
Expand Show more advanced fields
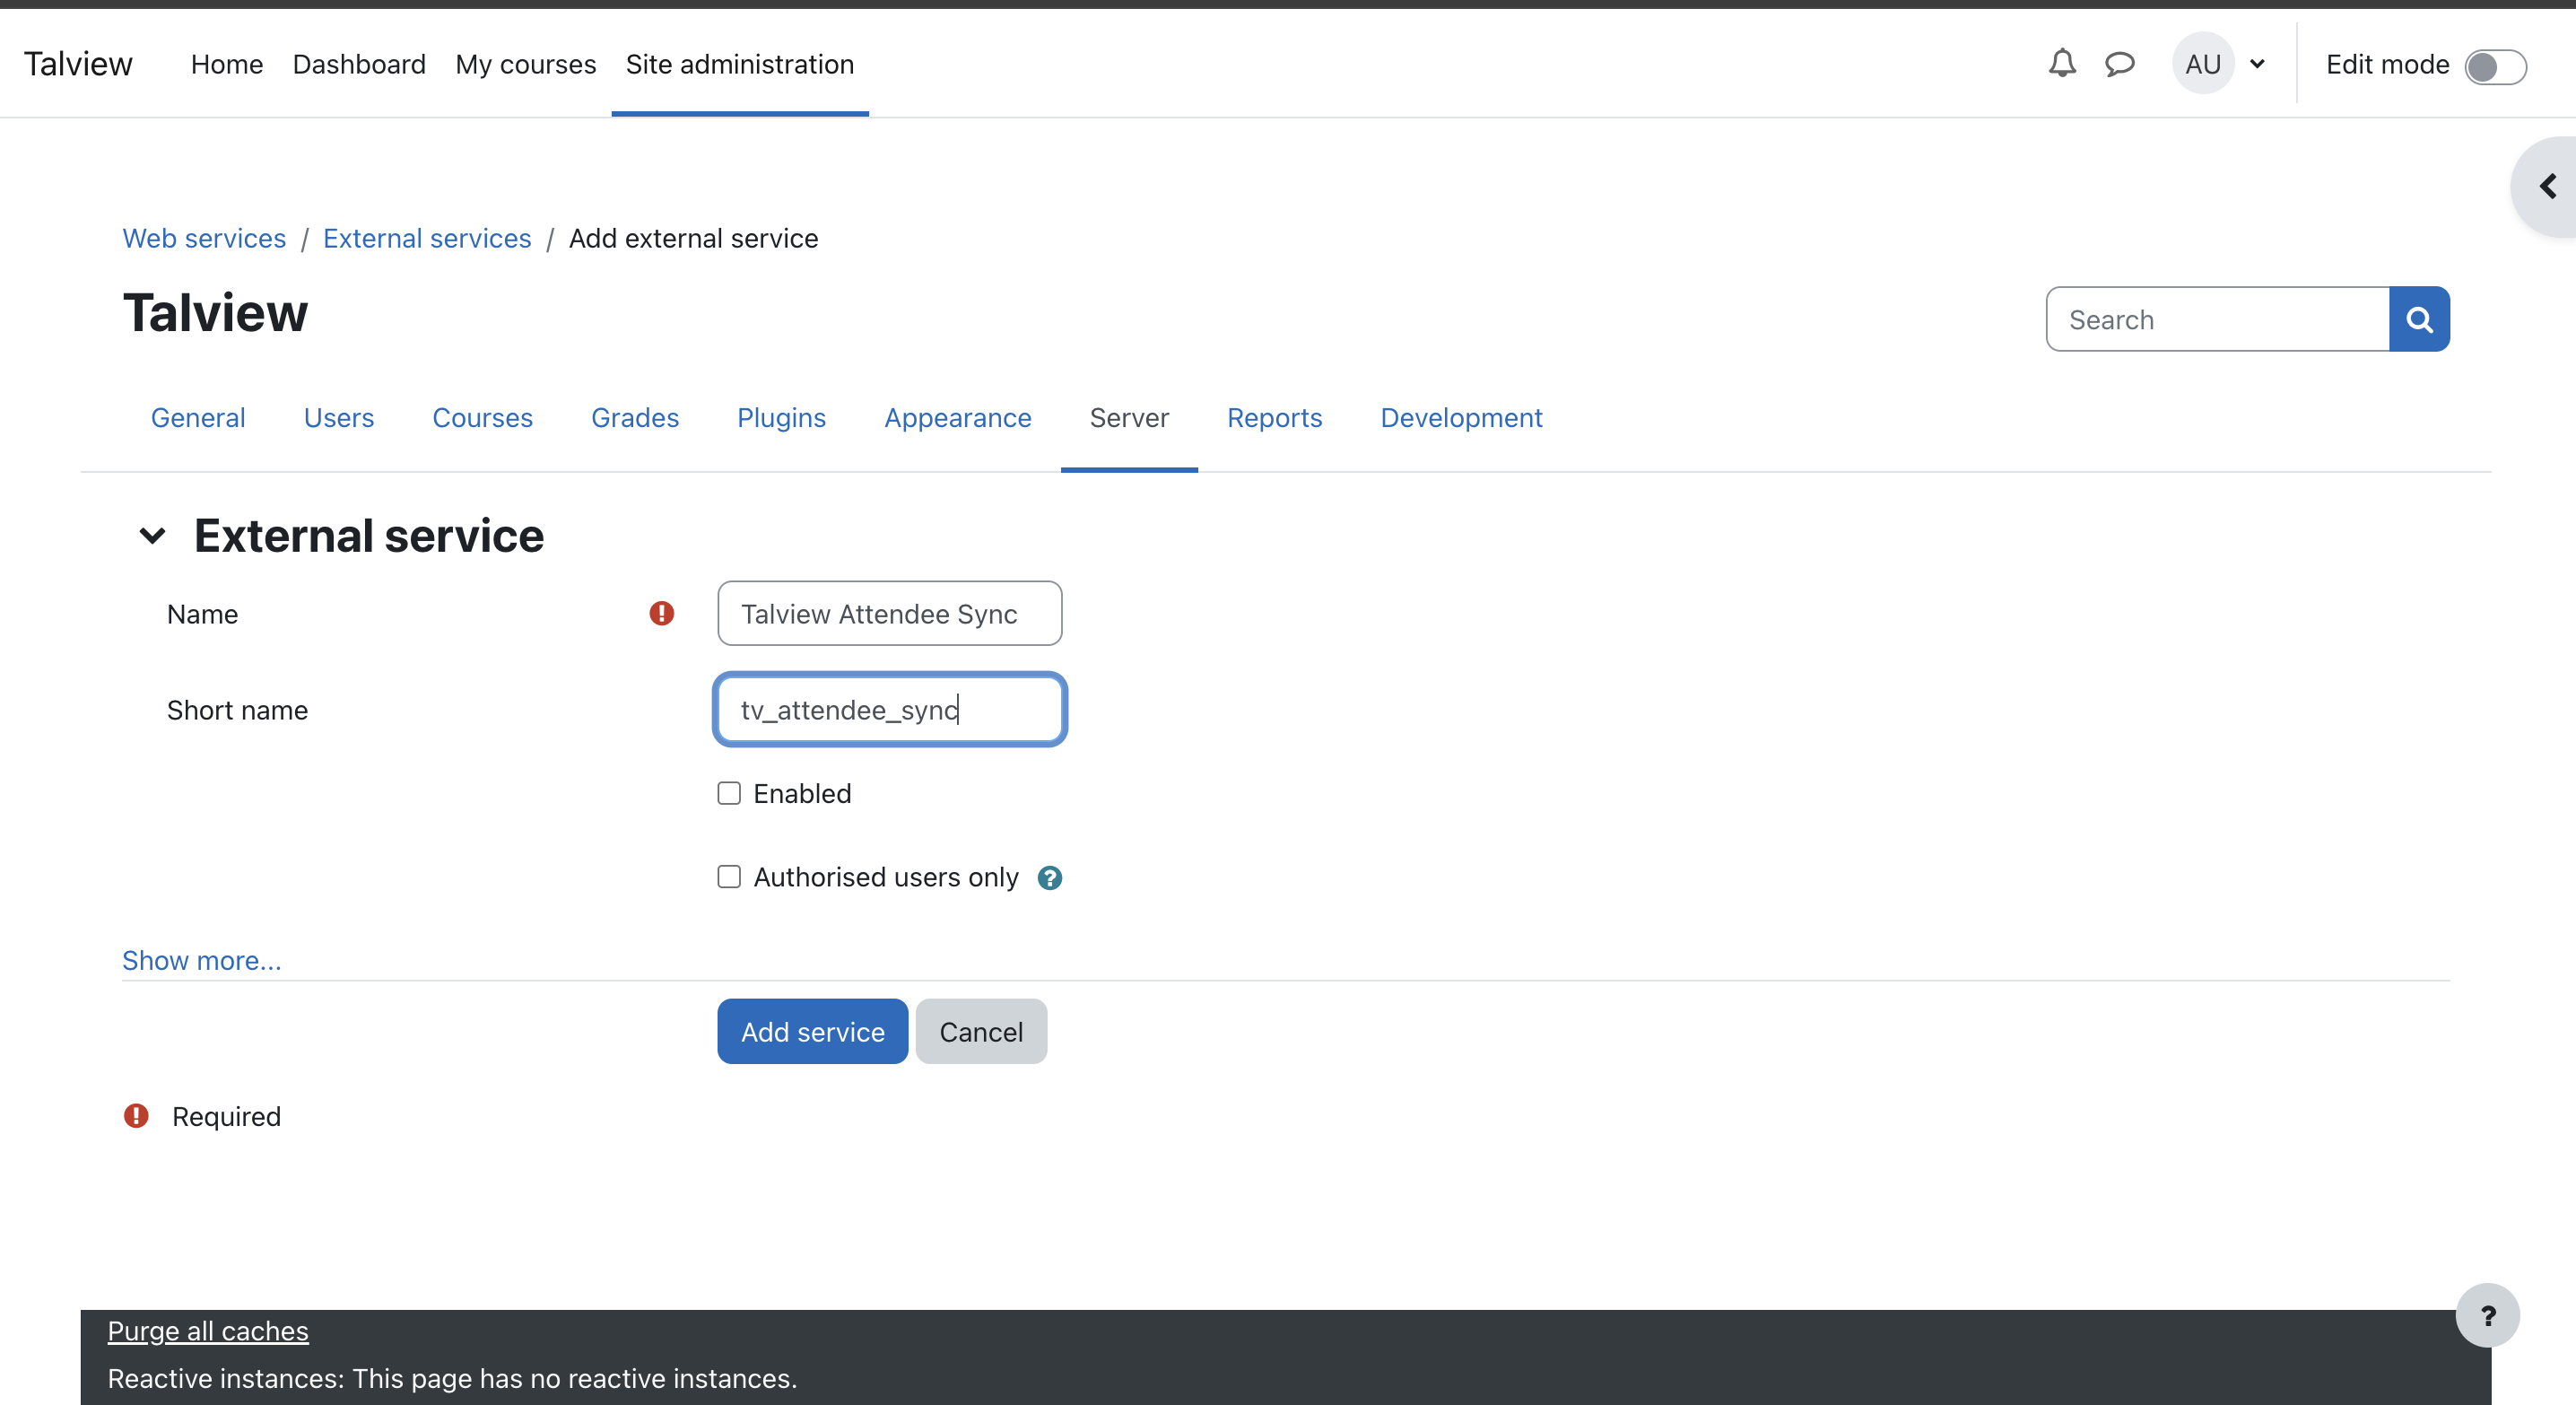[x=201, y=961]
